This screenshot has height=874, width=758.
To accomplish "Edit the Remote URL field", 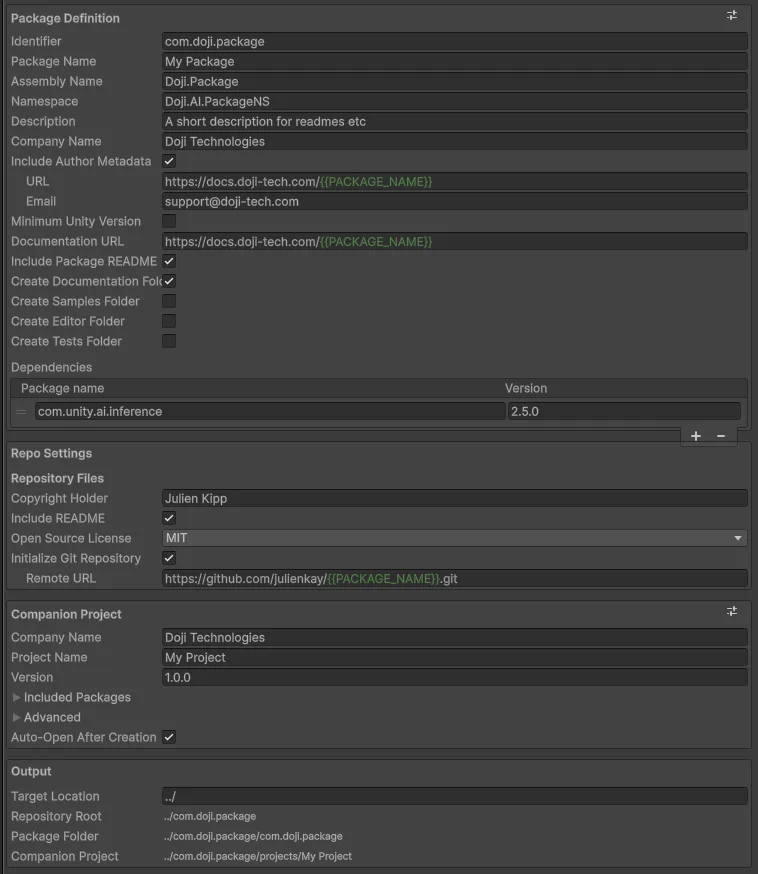I will [455, 579].
